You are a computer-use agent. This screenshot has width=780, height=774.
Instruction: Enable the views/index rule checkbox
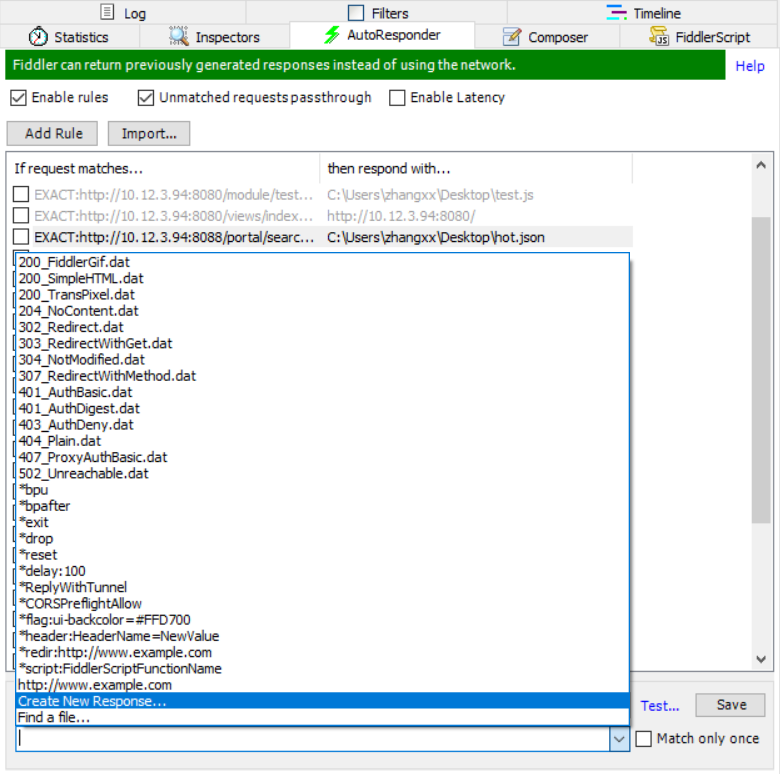(x=21, y=215)
